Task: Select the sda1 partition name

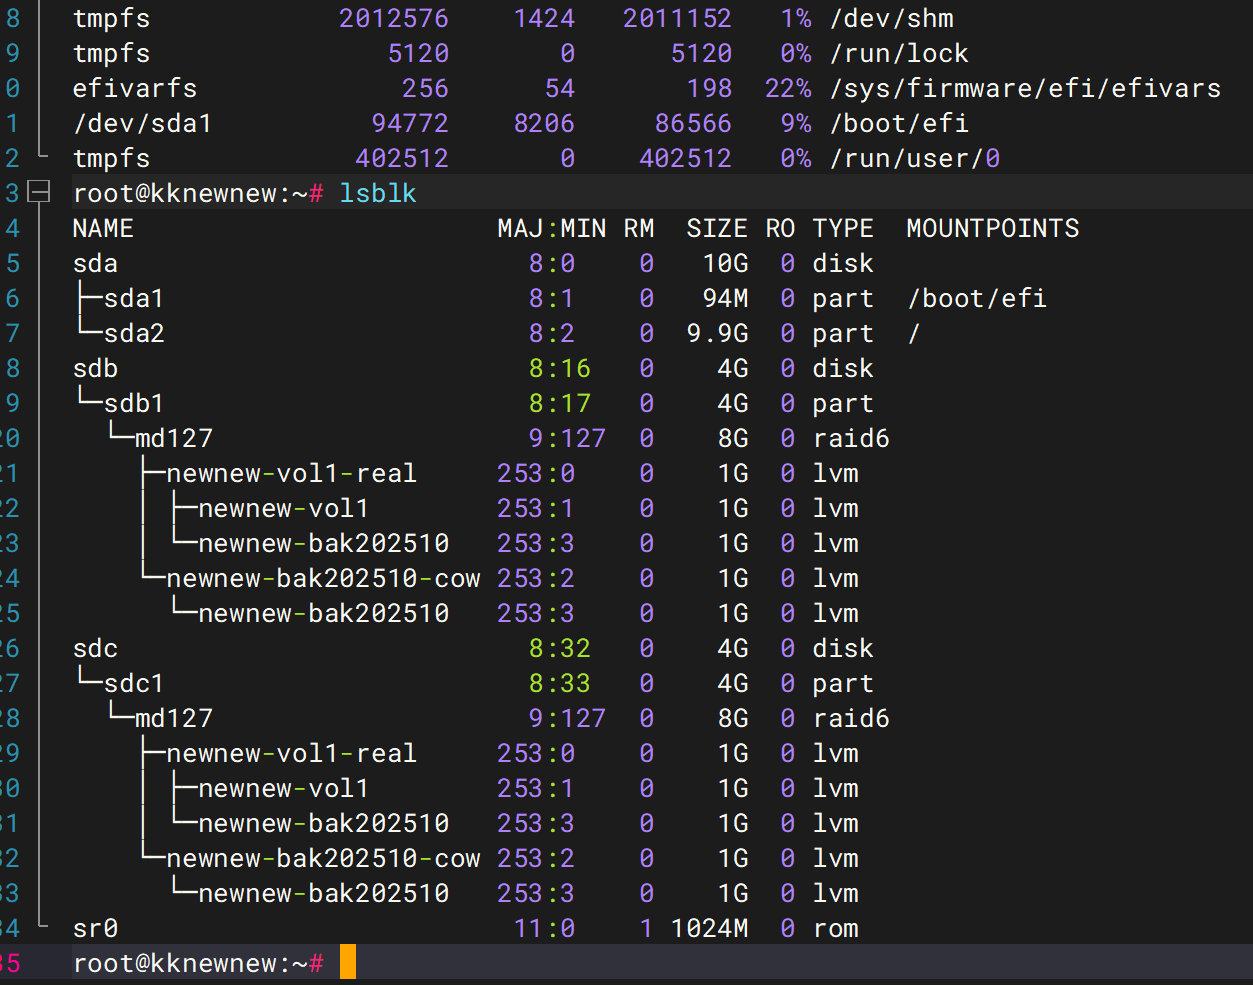Action: click(x=134, y=298)
